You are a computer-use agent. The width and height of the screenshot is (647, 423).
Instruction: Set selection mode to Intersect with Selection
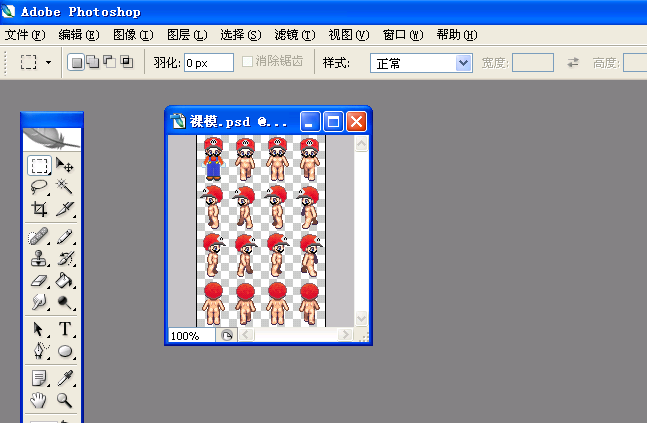click(126, 62)
